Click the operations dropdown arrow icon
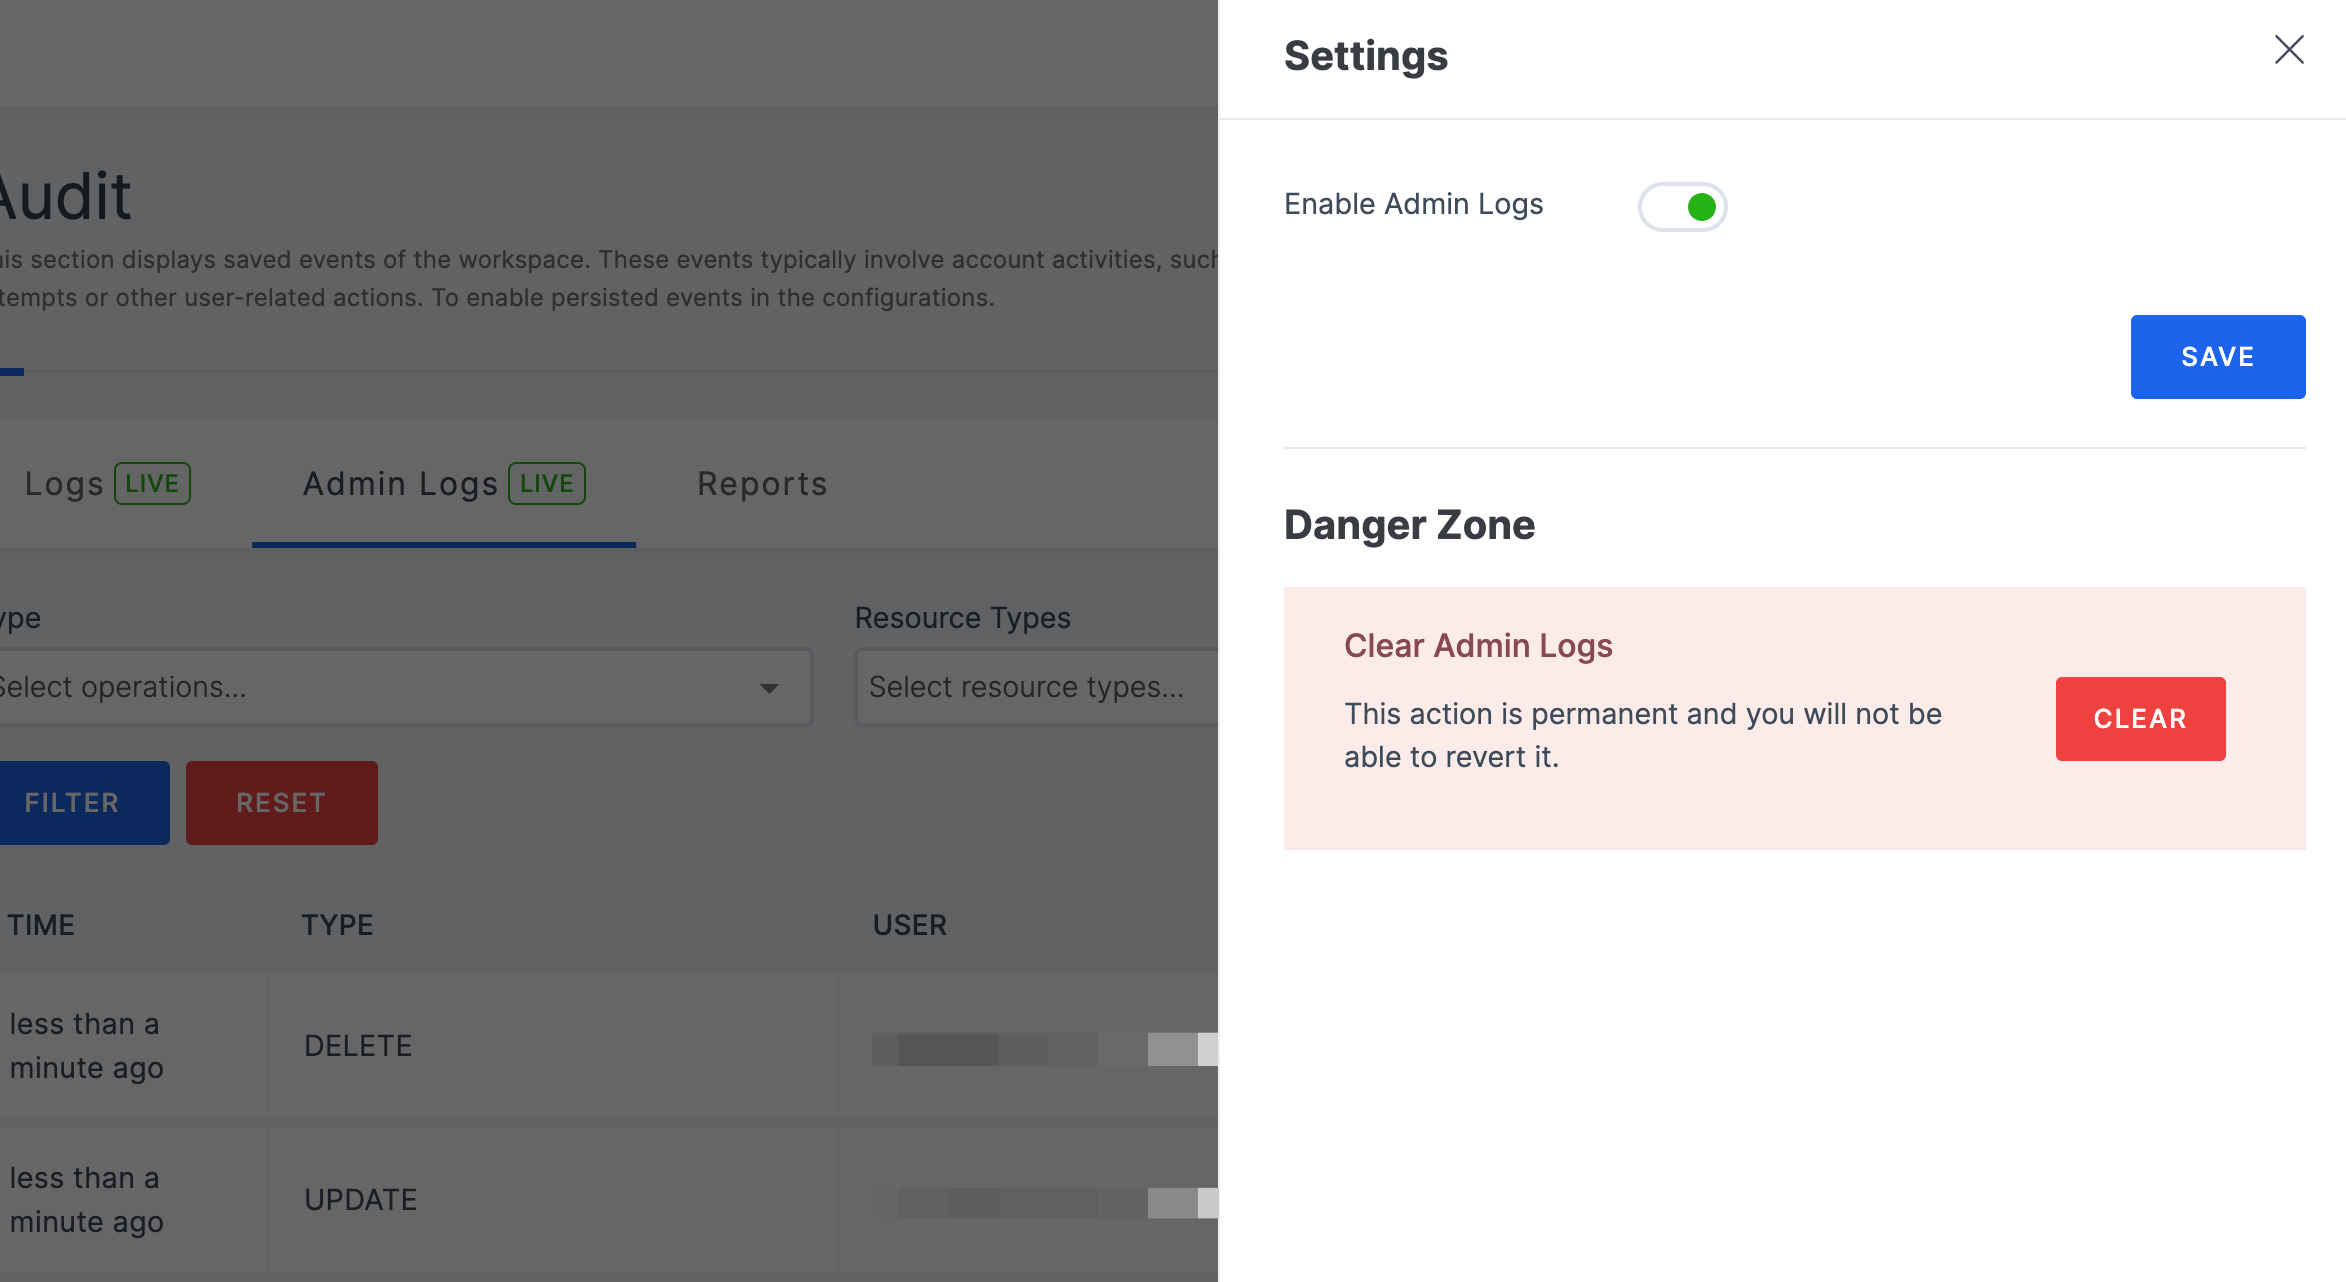This screenshot has width=2346, height=1282. point(767,687)
